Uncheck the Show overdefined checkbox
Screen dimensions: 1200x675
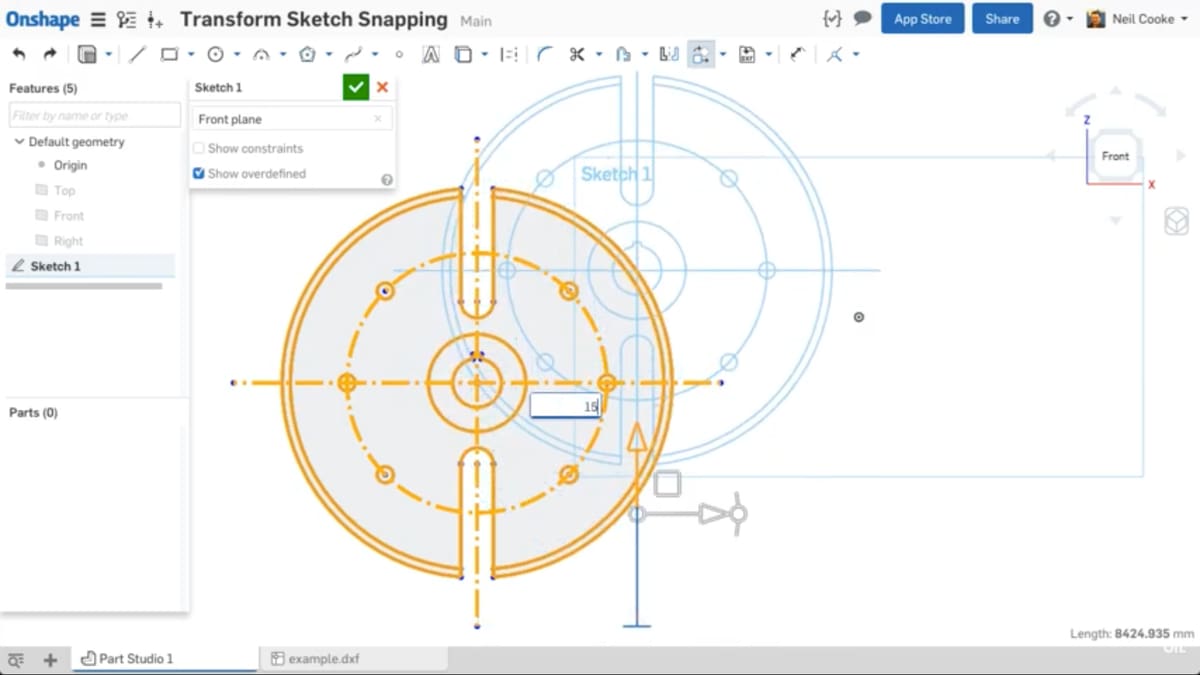(199, 174)
